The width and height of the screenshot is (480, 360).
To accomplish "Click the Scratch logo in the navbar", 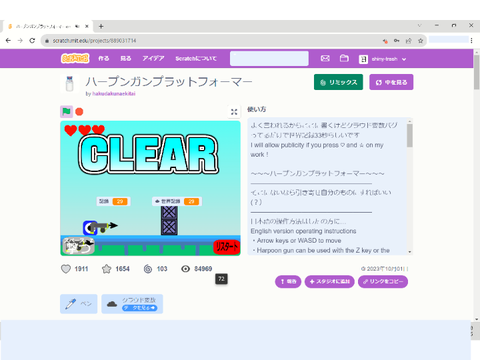I will [75, 58].
